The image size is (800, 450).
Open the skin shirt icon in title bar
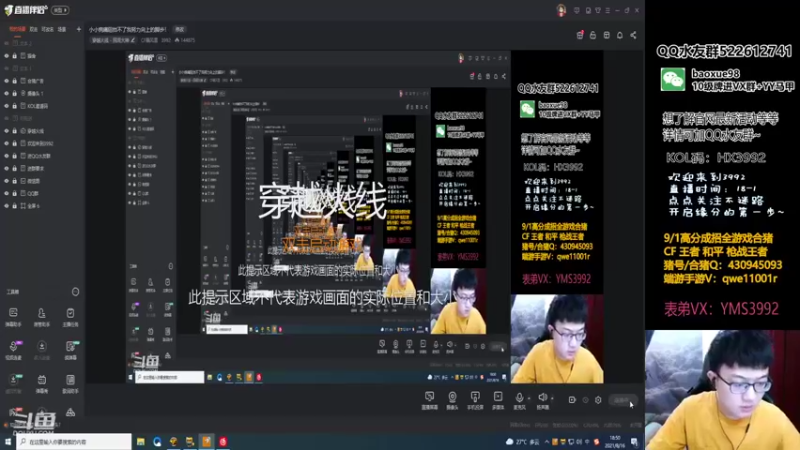pyautogui.click(x=597, y=10)
